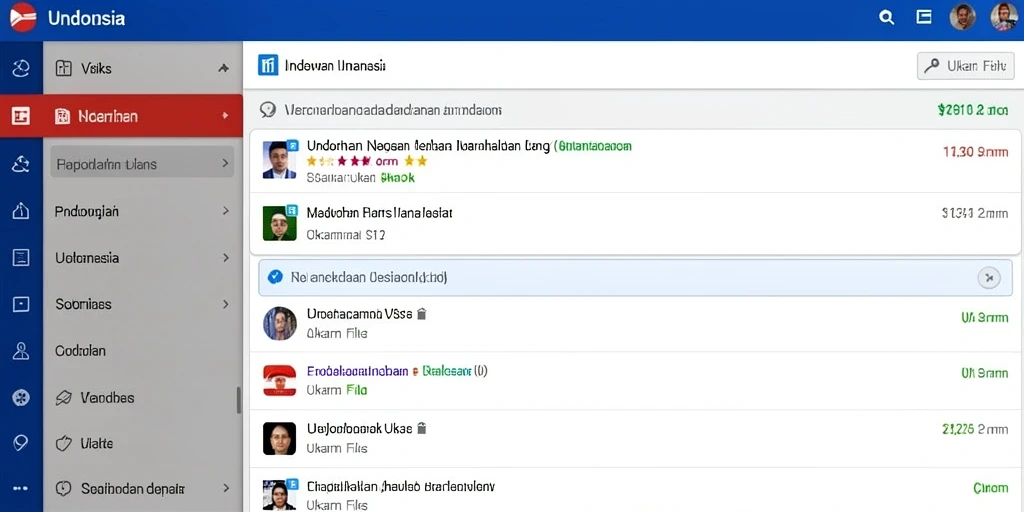
Task: Open the first user avatar in top bar
Action: pos(962,17)
